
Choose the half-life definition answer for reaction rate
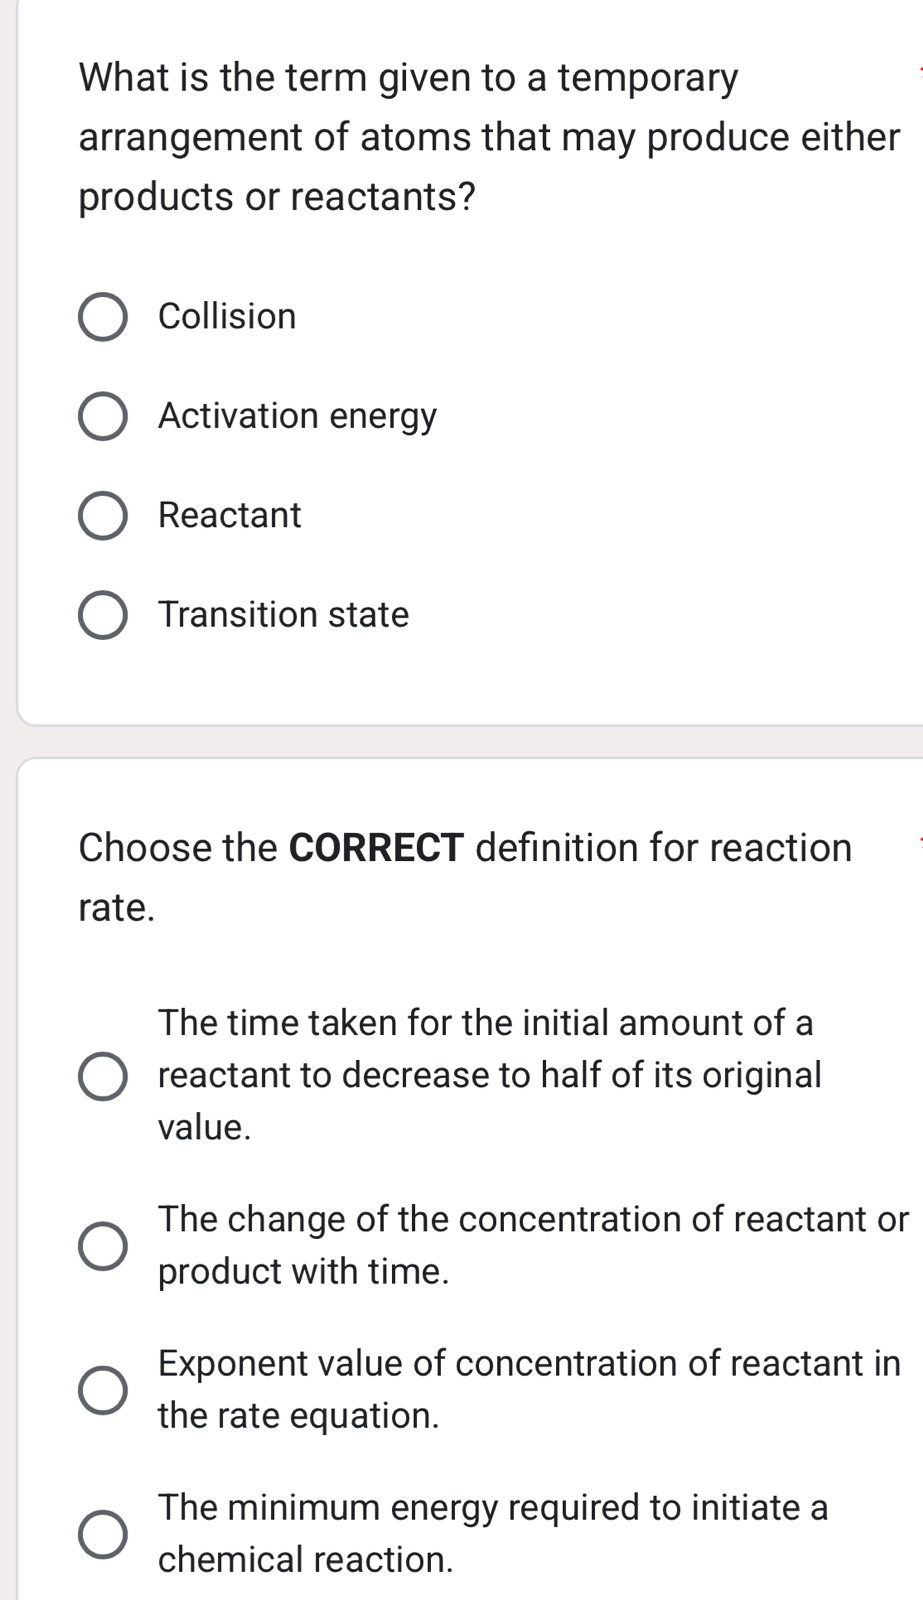click(x=104, y=1076)
